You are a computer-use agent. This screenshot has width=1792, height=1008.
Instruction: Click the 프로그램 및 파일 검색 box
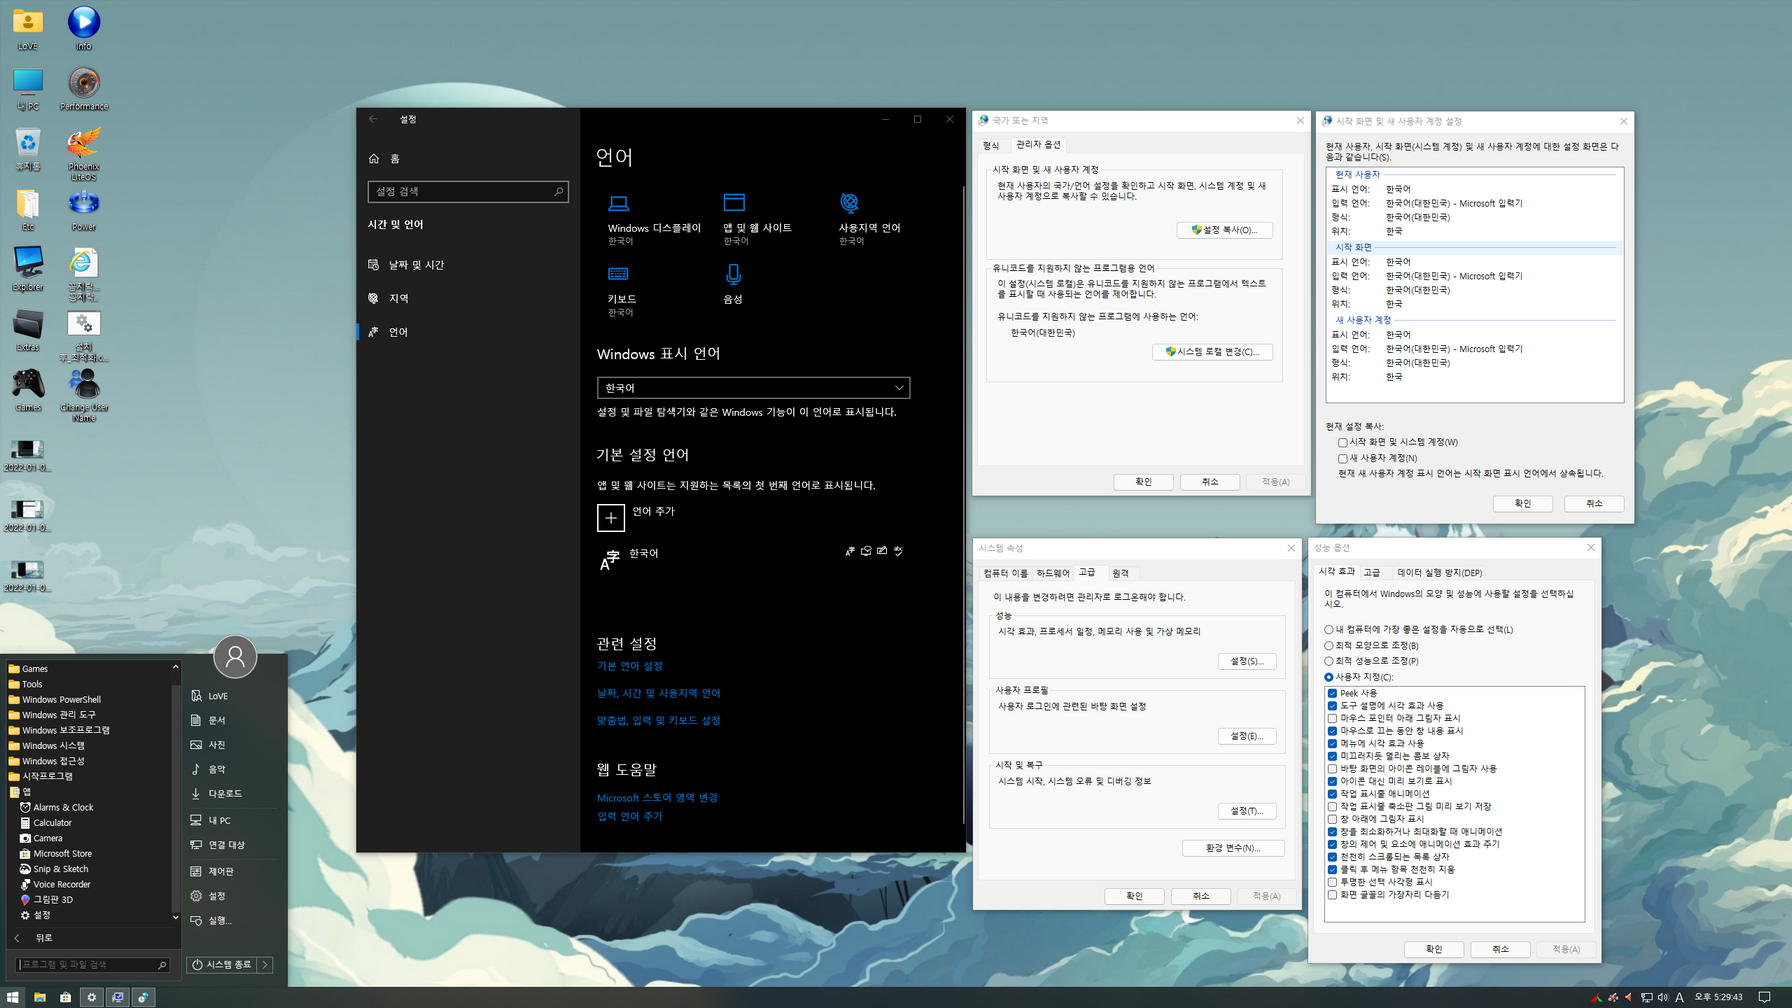tap(93, 965)
